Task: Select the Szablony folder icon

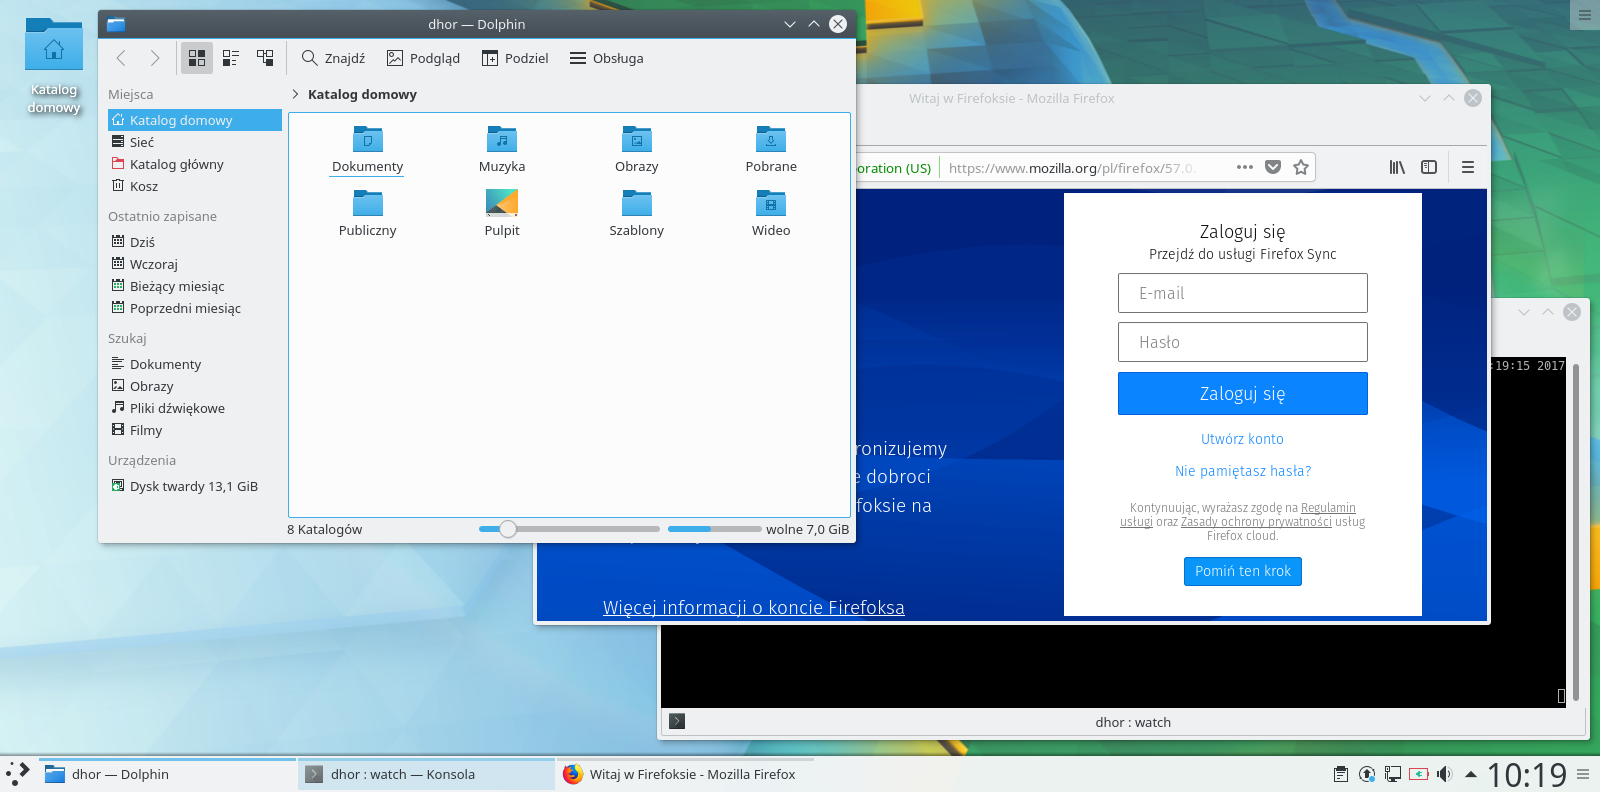Action: tap(637, 203)
